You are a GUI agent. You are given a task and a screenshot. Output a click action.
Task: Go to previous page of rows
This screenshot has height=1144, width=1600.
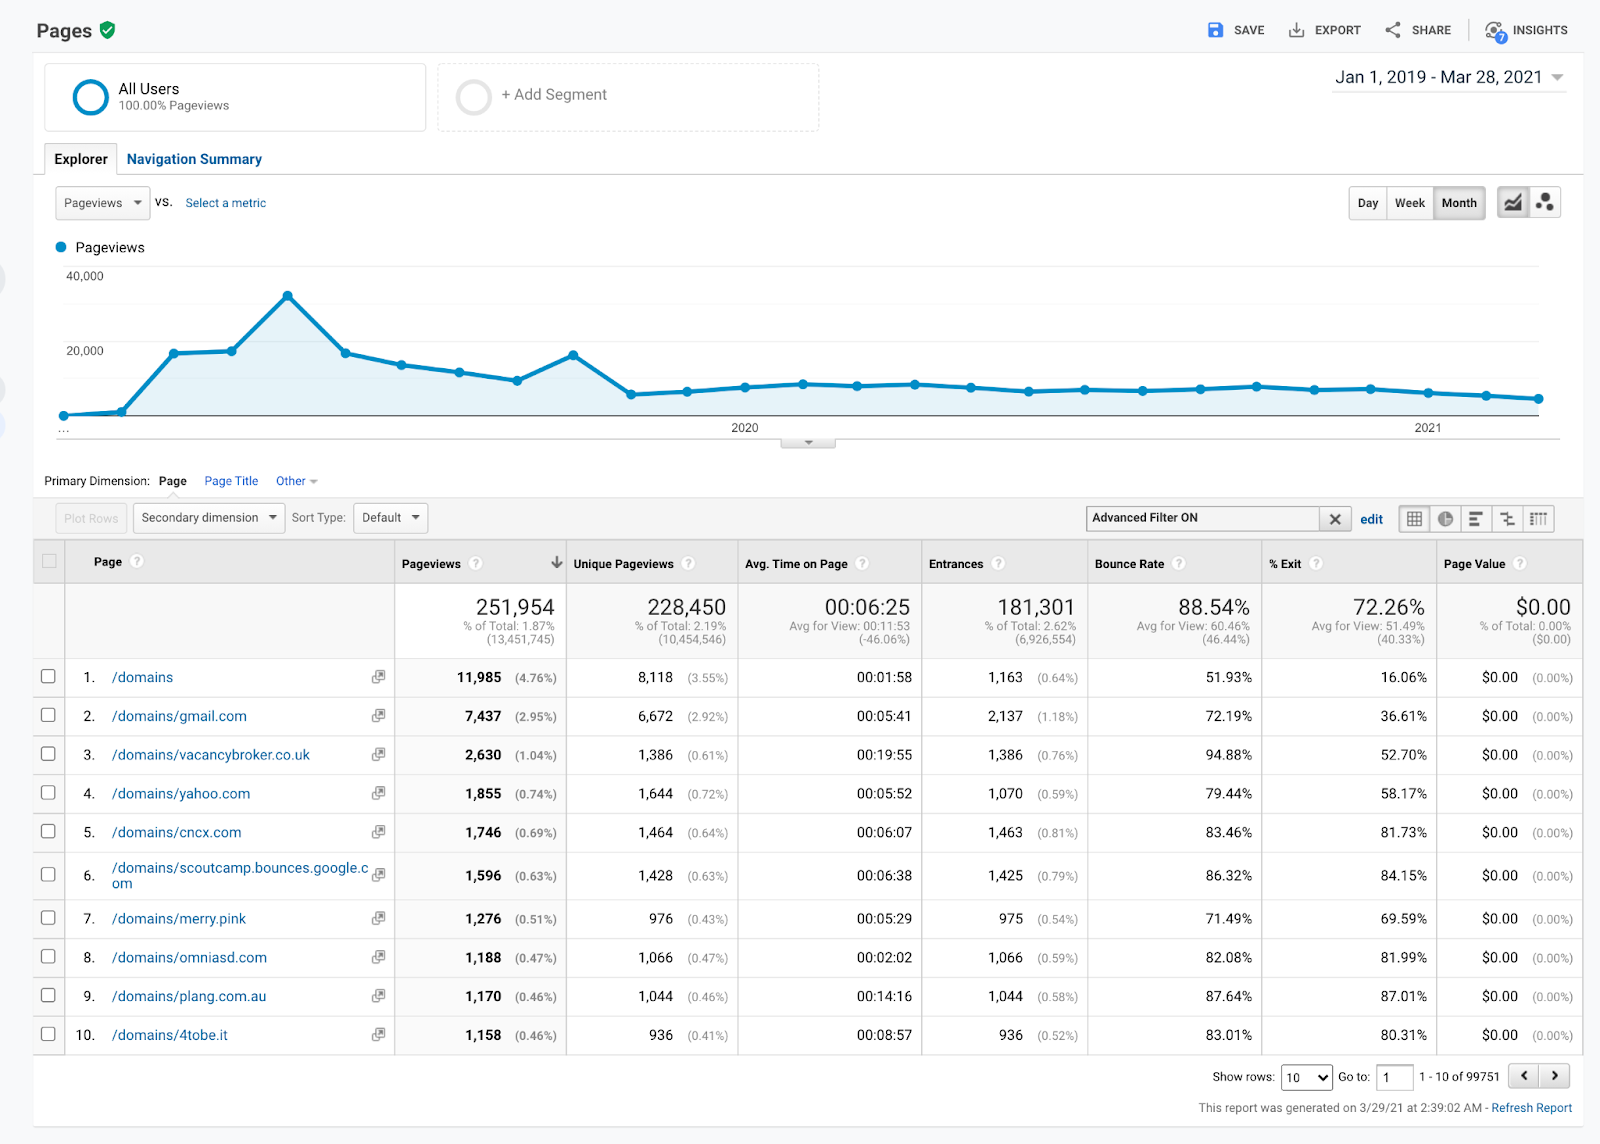1523,1076
